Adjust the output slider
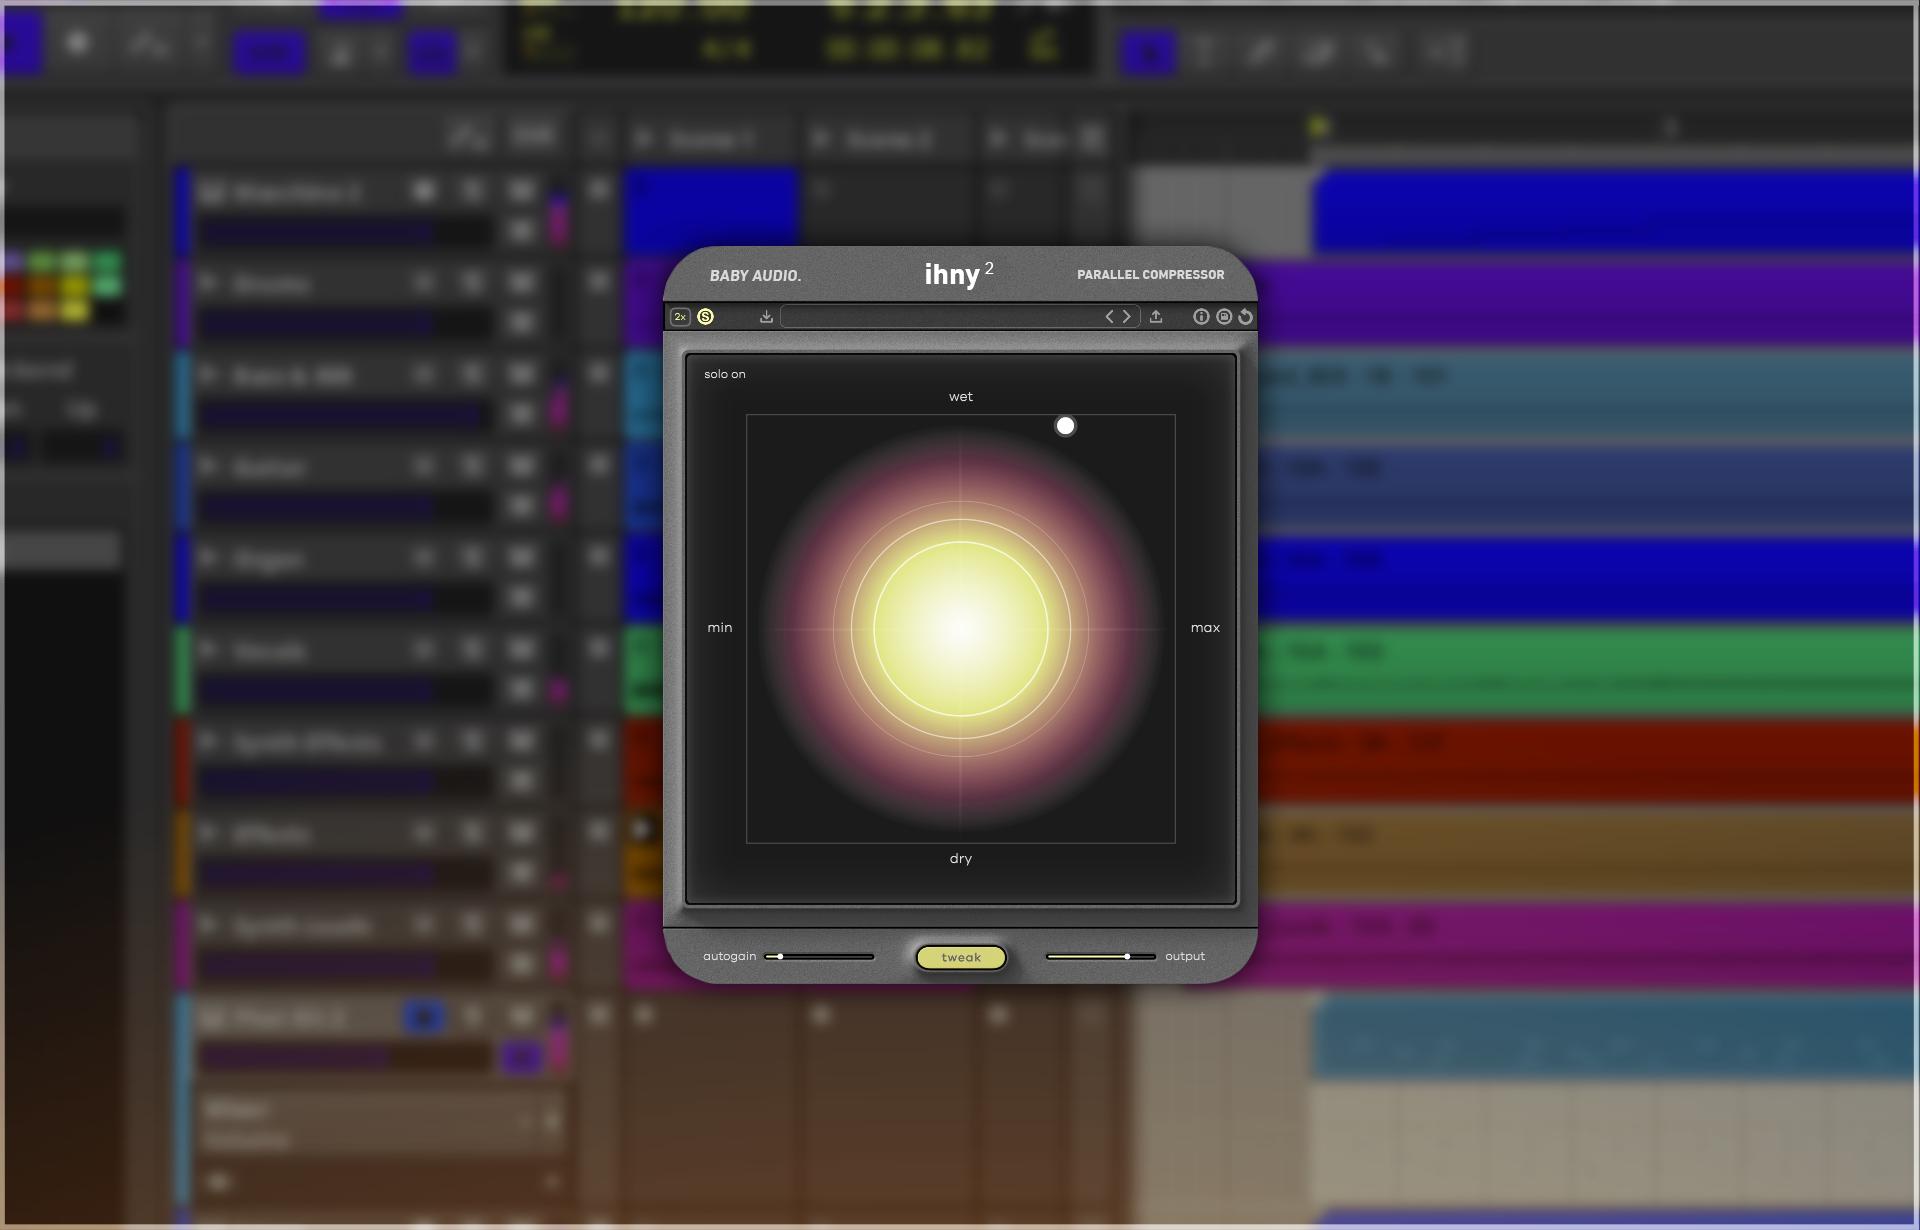The image size is (1920, 1230). tap(1100, 957)
